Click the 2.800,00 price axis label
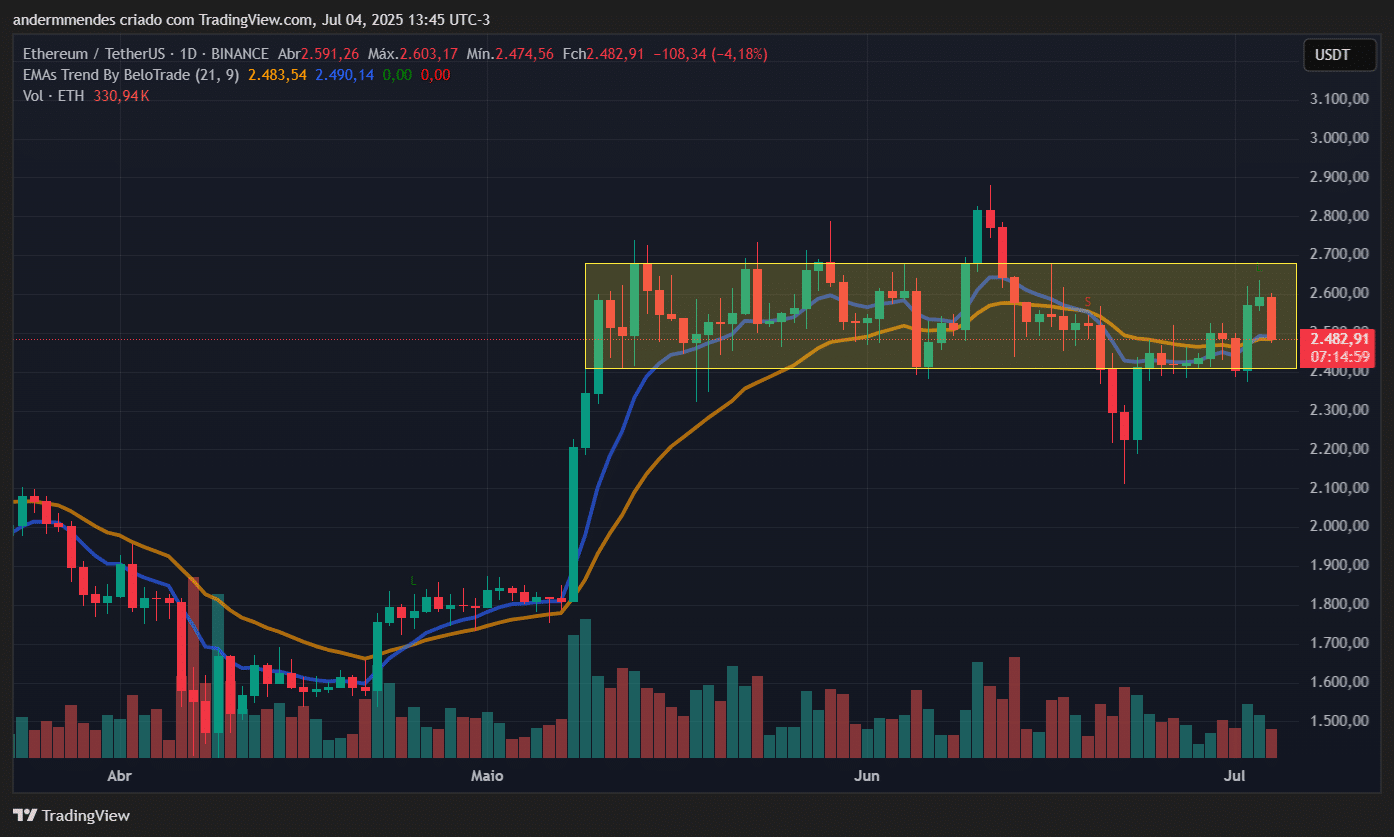The width and height of the screenshot is (1394, 837). [1337, 216]
